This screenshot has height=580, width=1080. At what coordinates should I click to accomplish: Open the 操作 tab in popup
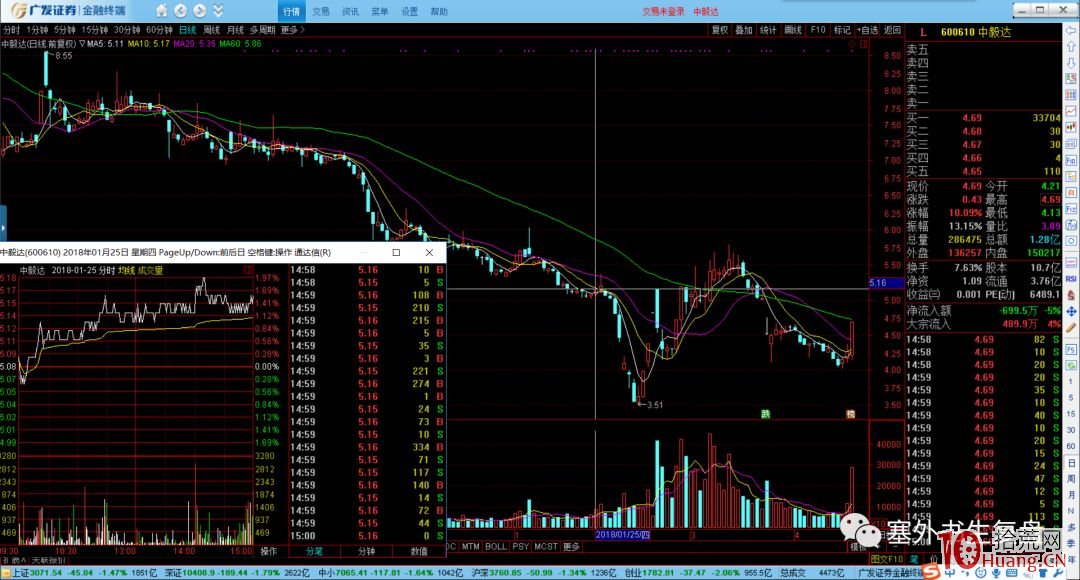pyautogui.click(x=269, y=551)
